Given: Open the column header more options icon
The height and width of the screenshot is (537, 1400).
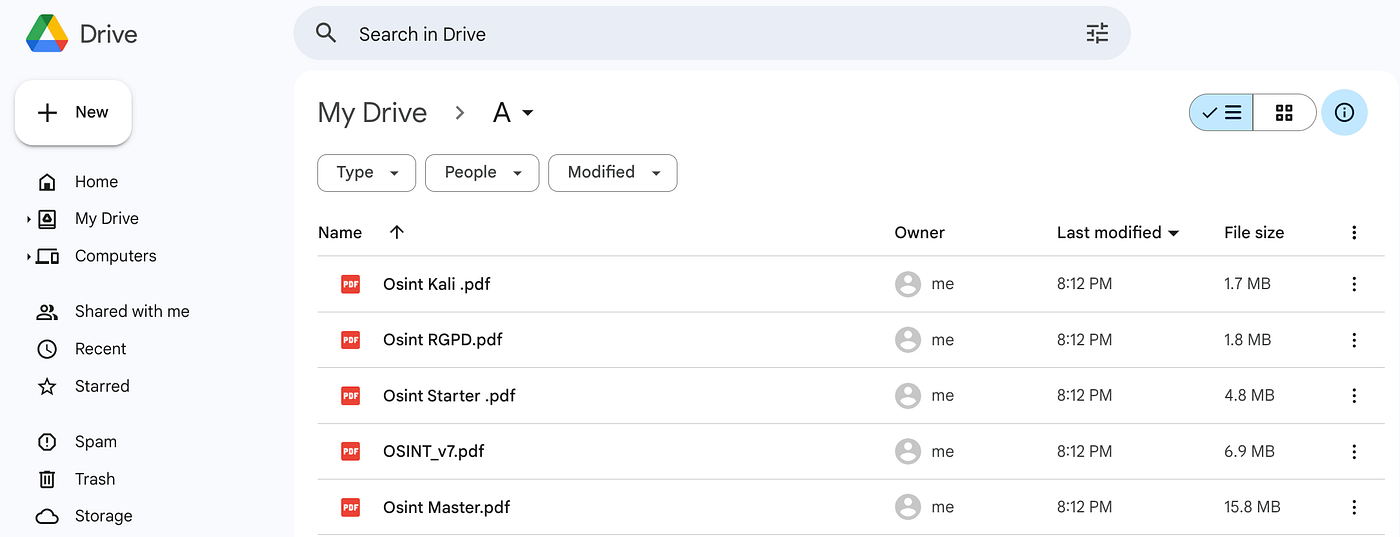Looking at the screenshot, I should (1354, 233).
